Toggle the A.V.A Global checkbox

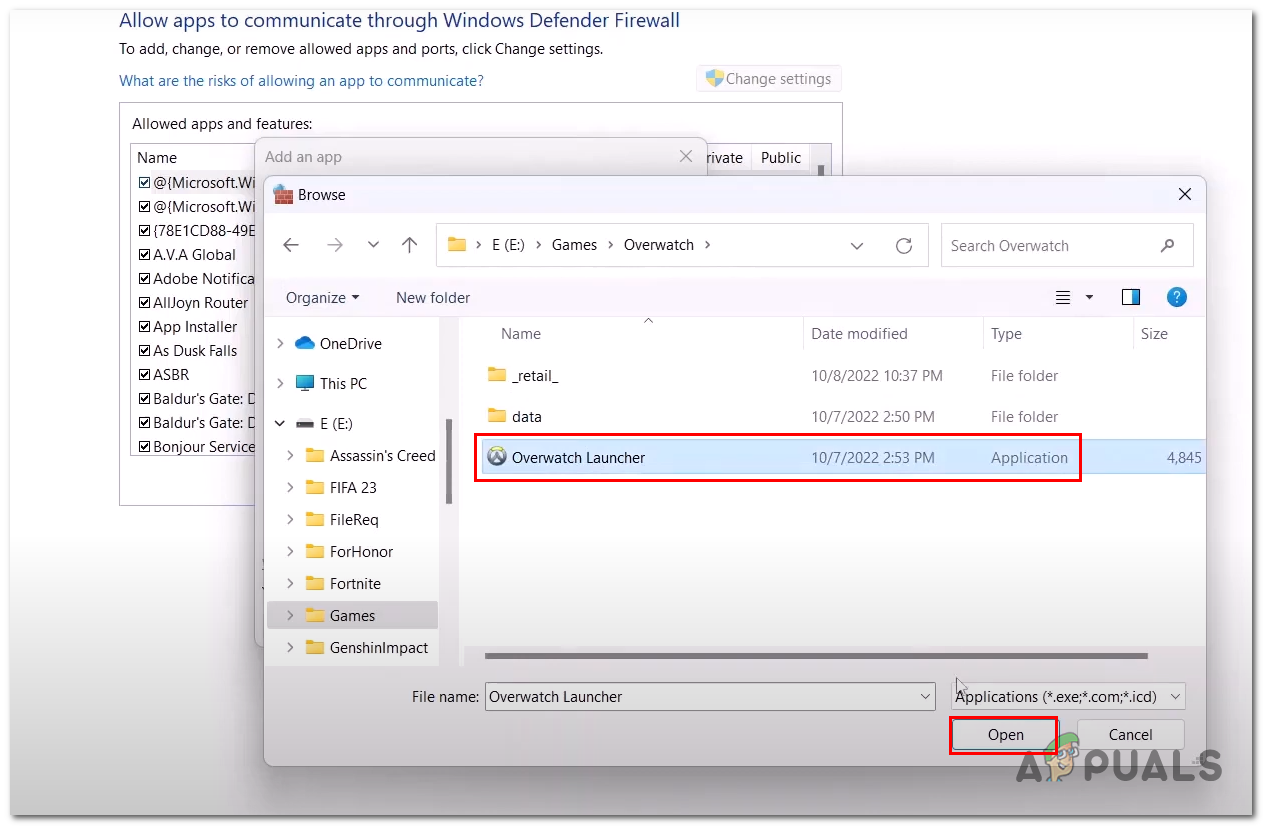pos(144,254)
